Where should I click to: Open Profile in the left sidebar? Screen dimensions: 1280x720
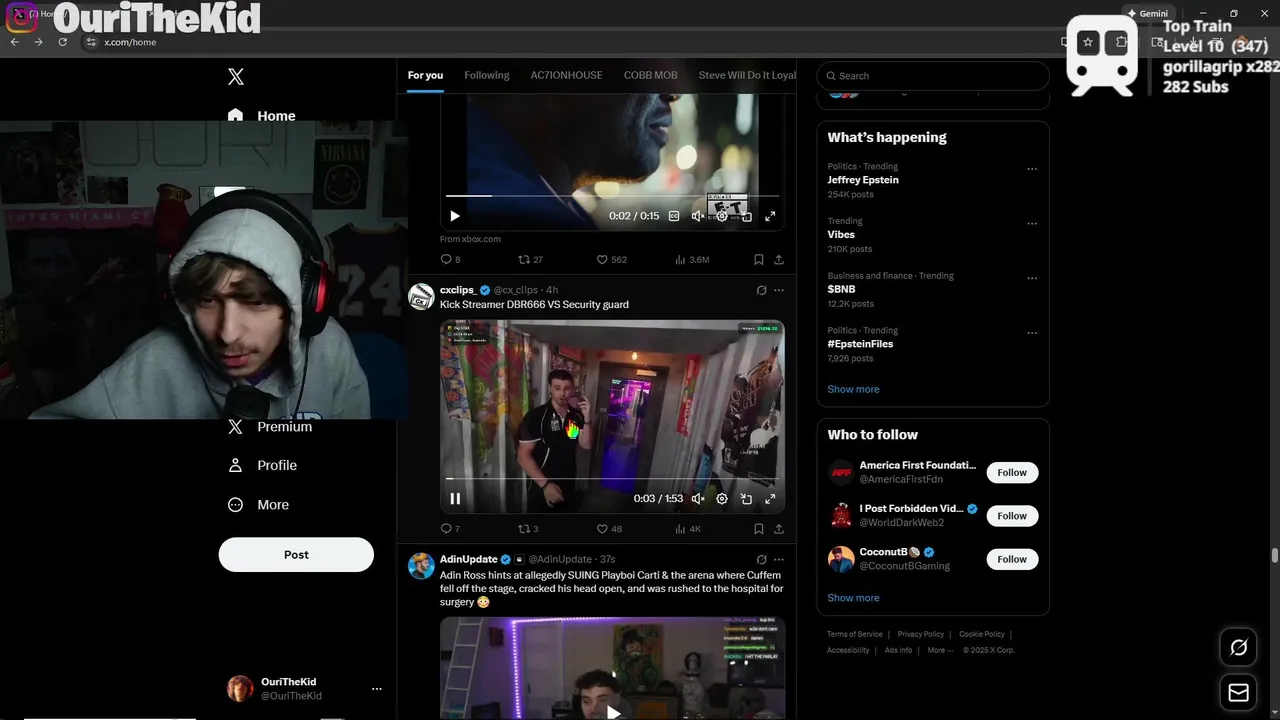262,466
